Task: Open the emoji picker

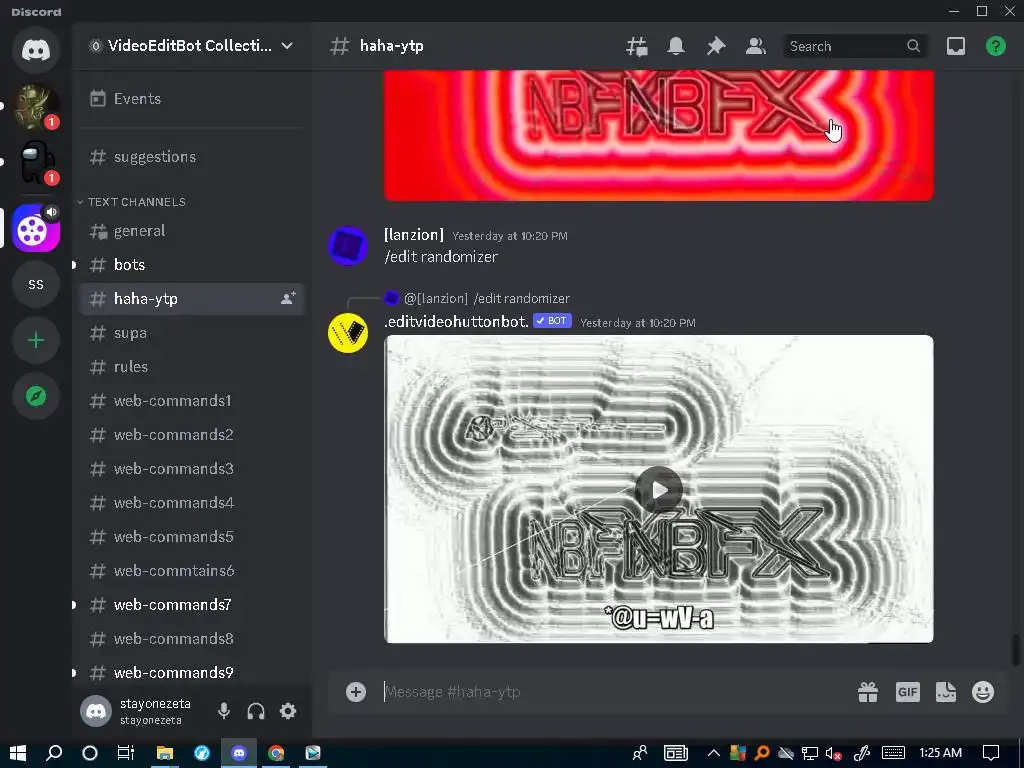Action: [x=983, y=692]
